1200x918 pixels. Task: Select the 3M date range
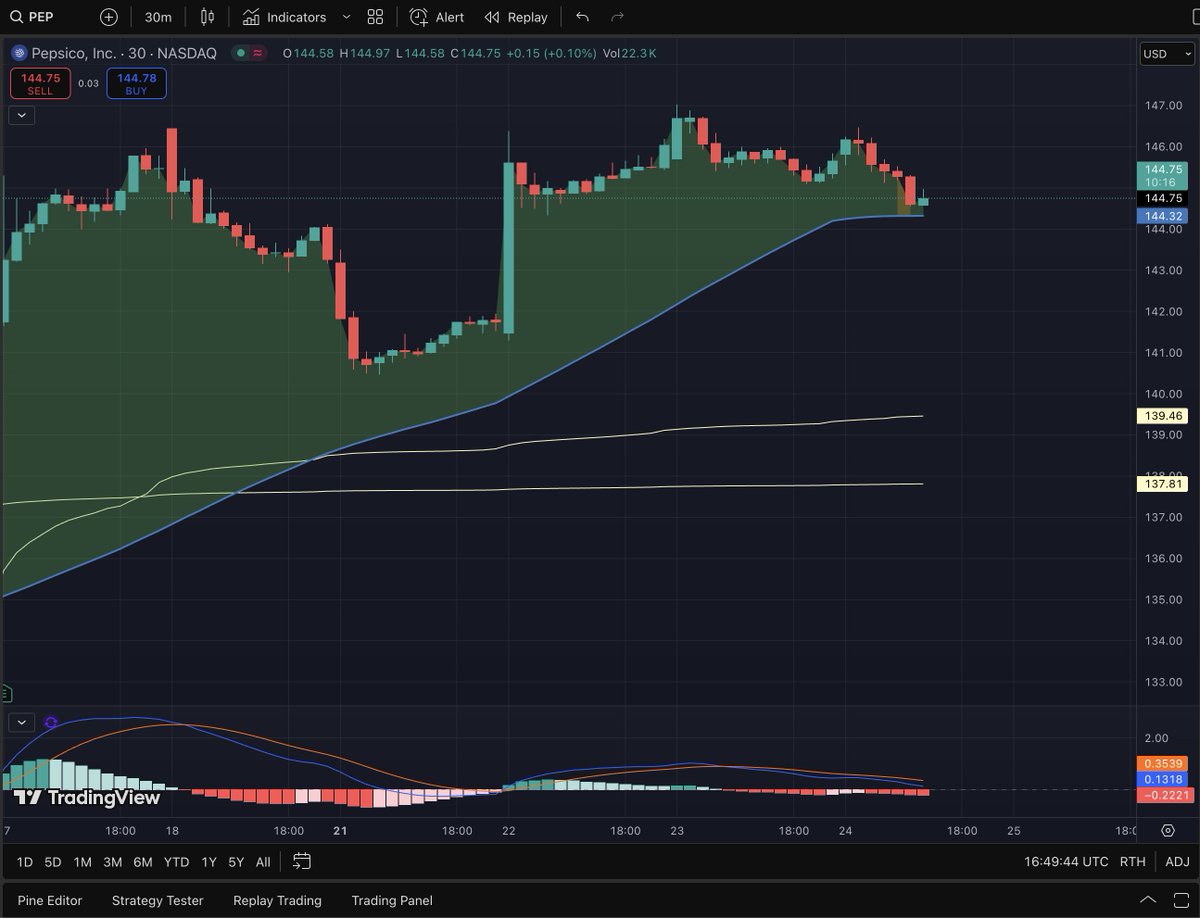[x=112, y=861]
